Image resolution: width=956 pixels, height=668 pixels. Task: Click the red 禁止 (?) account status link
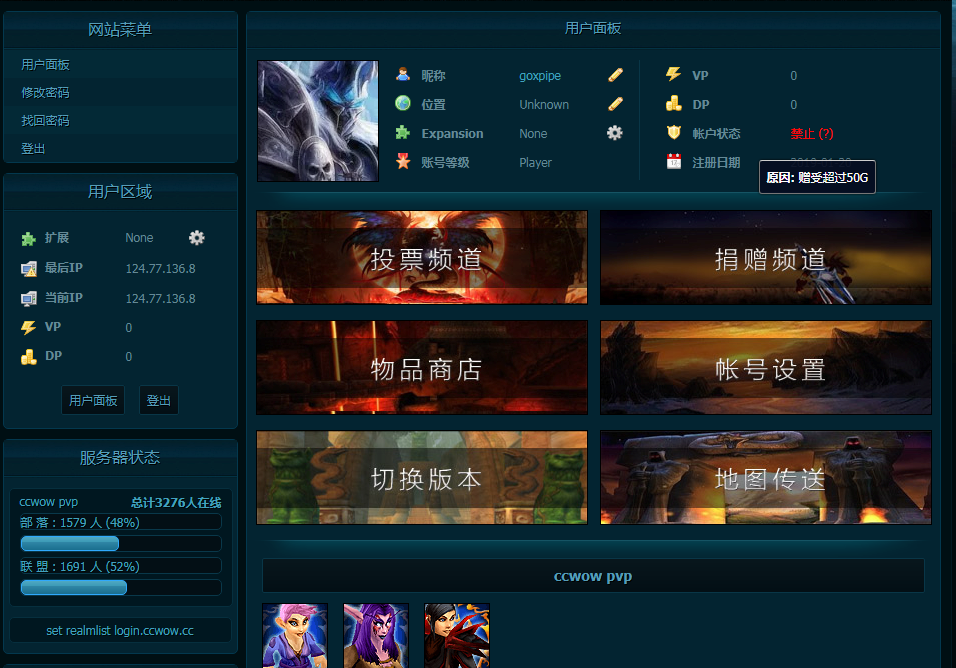click(x=811, y=134)
